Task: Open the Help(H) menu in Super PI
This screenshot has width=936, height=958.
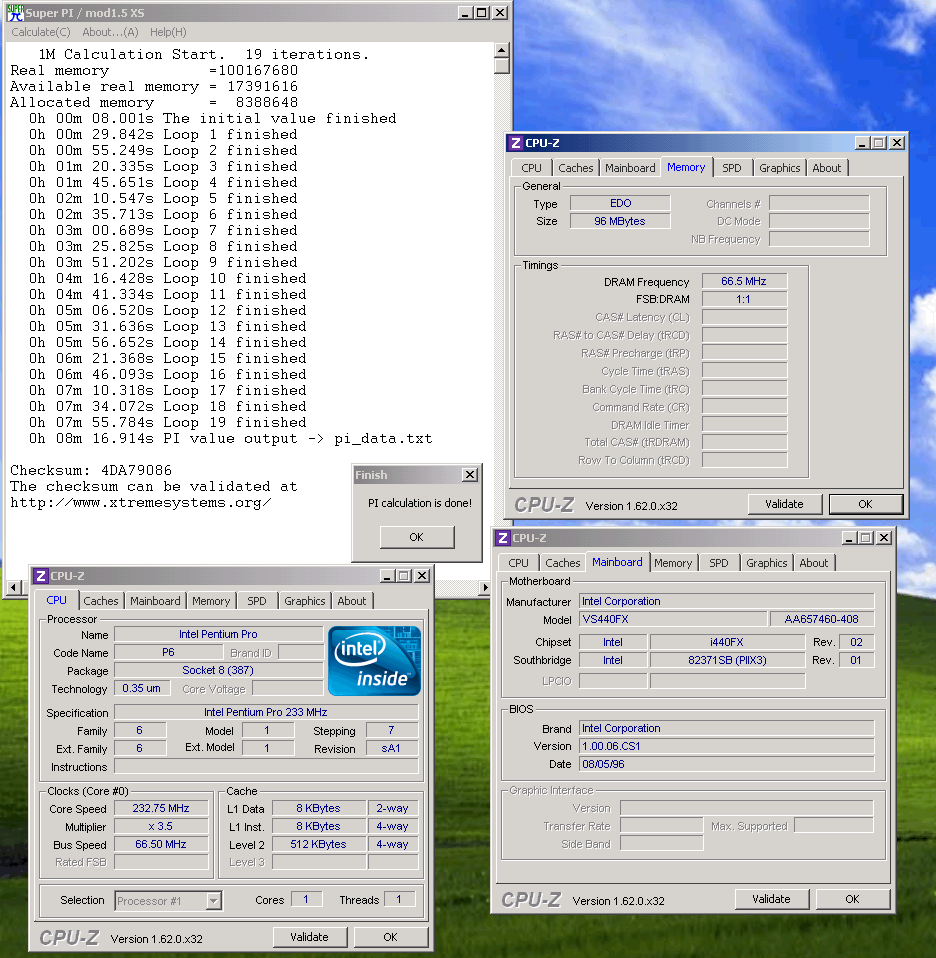Action: click(x=168, y=32)
